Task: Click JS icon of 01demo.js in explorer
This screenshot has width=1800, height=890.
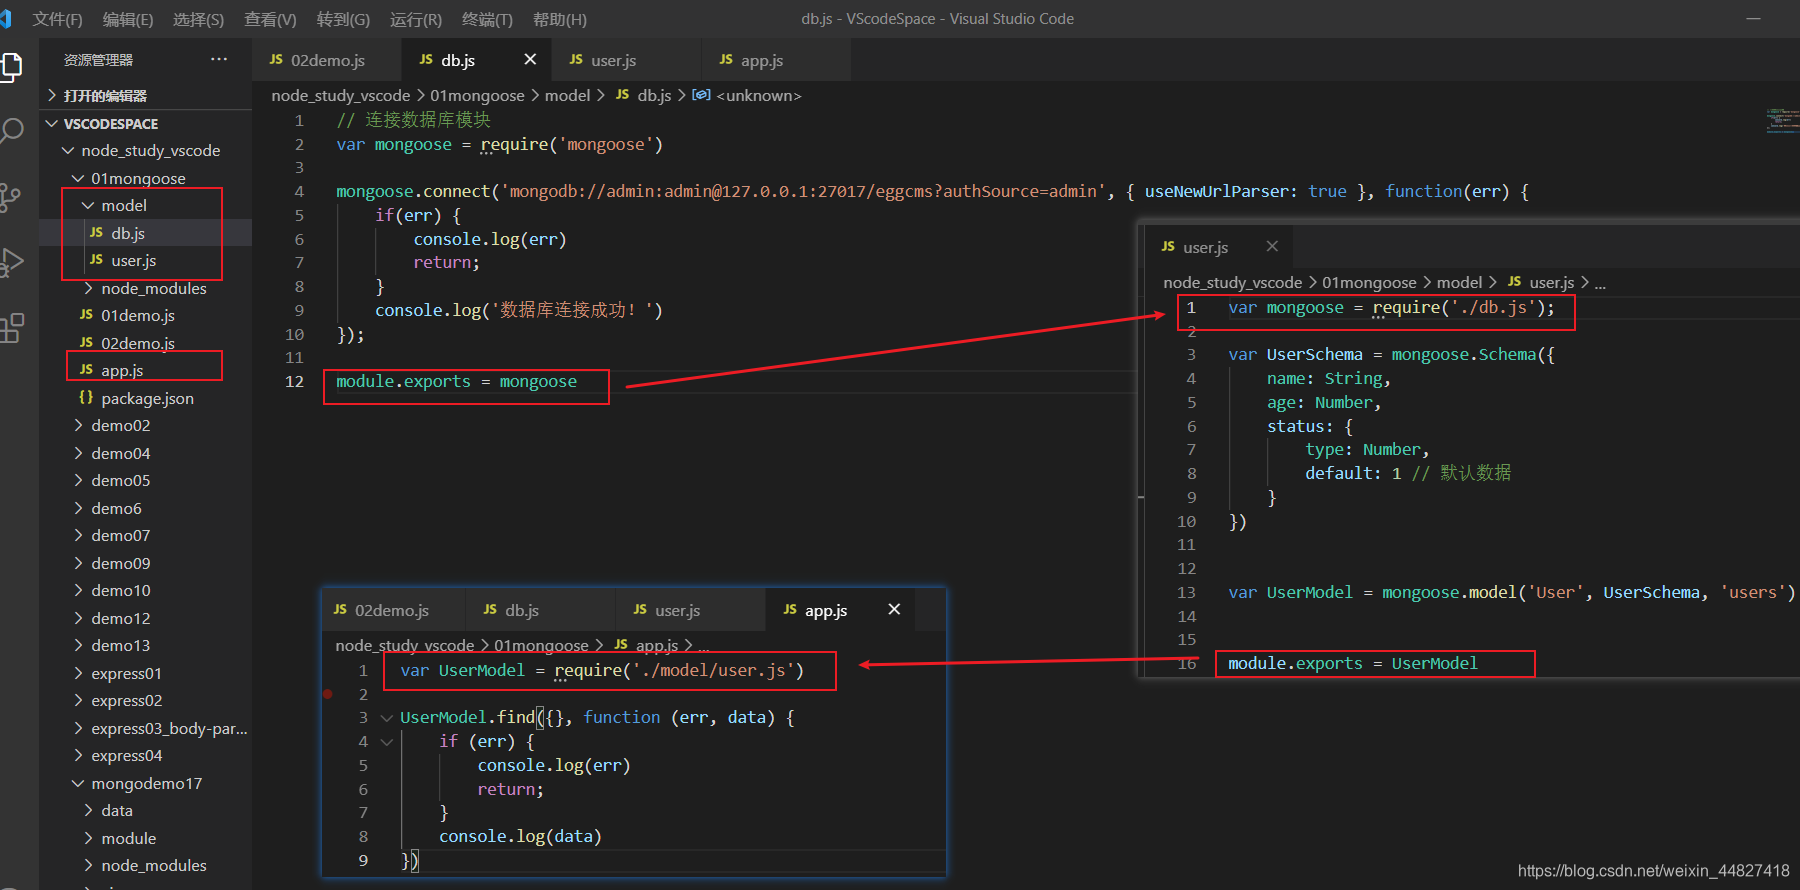Action: pyautogui.click(x=86, y=315)
